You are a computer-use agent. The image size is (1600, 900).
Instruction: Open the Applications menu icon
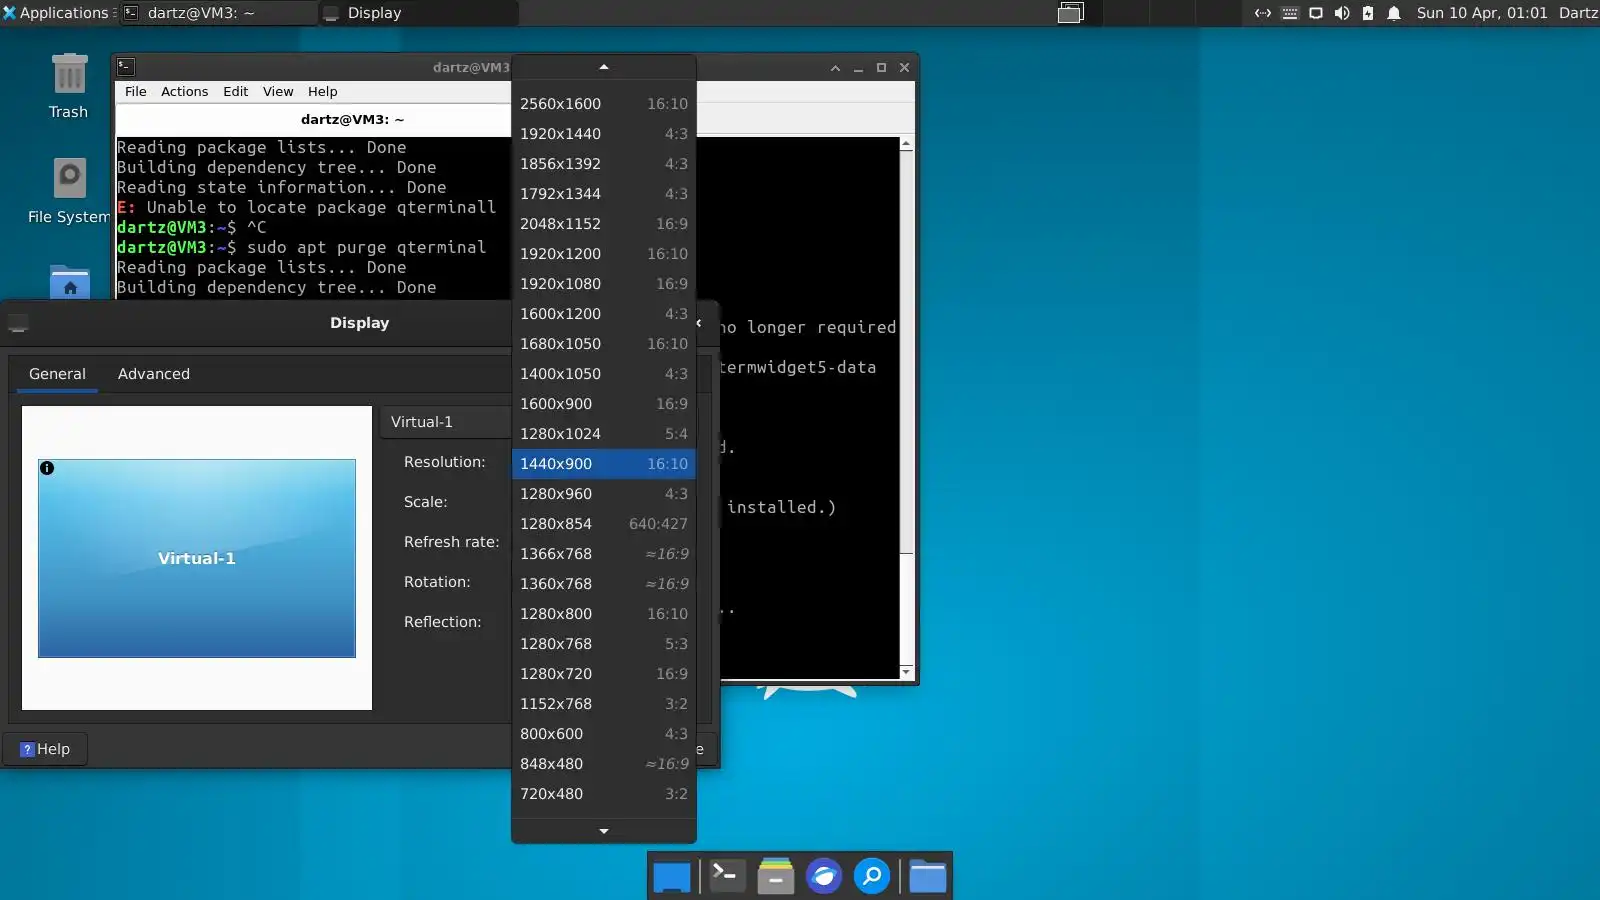pos(9,13)
